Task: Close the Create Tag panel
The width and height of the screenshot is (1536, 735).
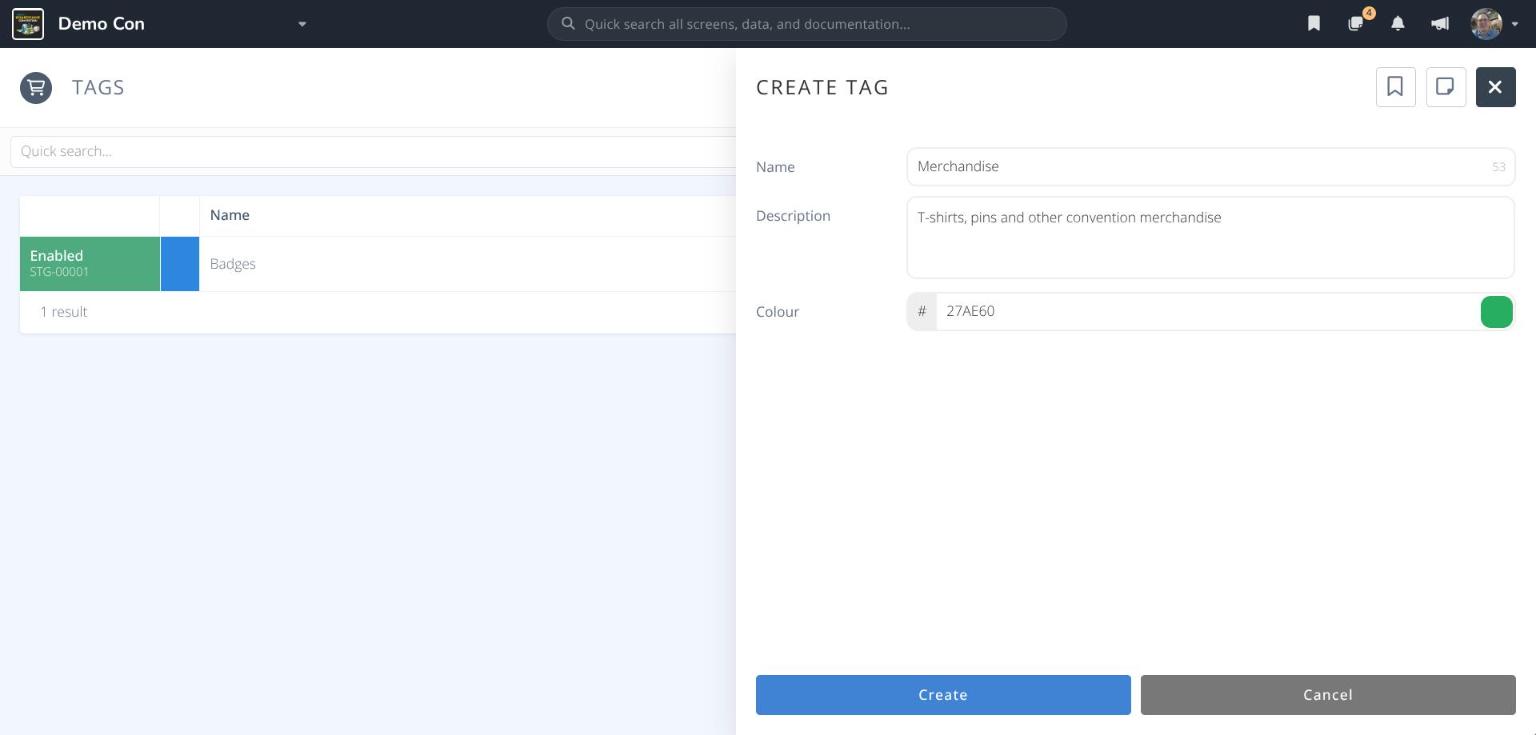Action: point(1495,87)
